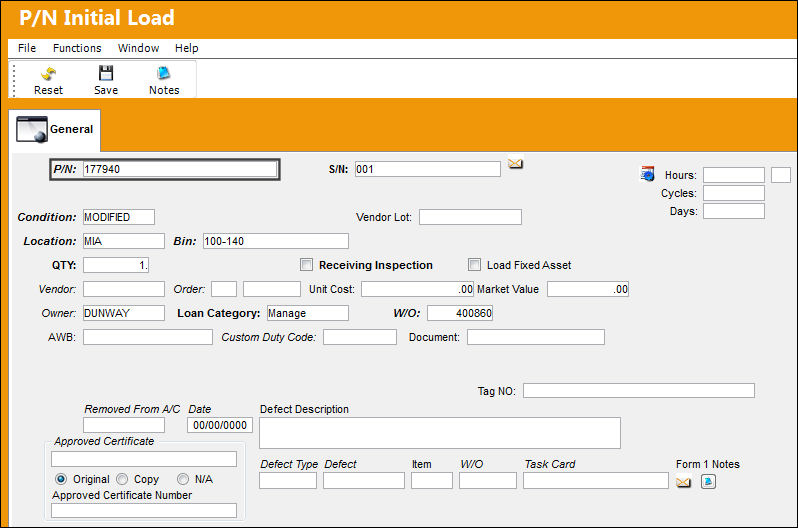Click the Bin field showing 100-140
Viewport: 798px width, 528px height.
[x=276, y=241]
